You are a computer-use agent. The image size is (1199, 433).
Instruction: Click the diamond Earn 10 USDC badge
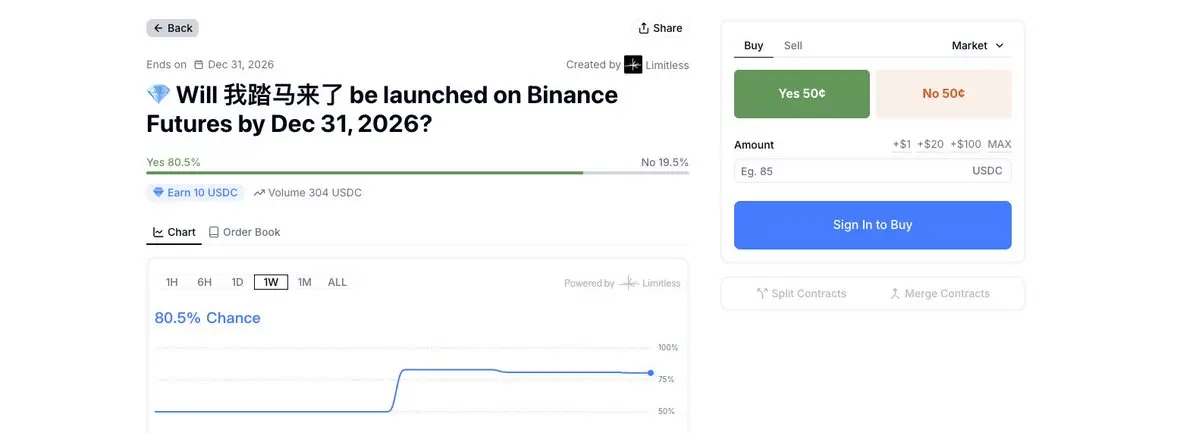[195, 192]
